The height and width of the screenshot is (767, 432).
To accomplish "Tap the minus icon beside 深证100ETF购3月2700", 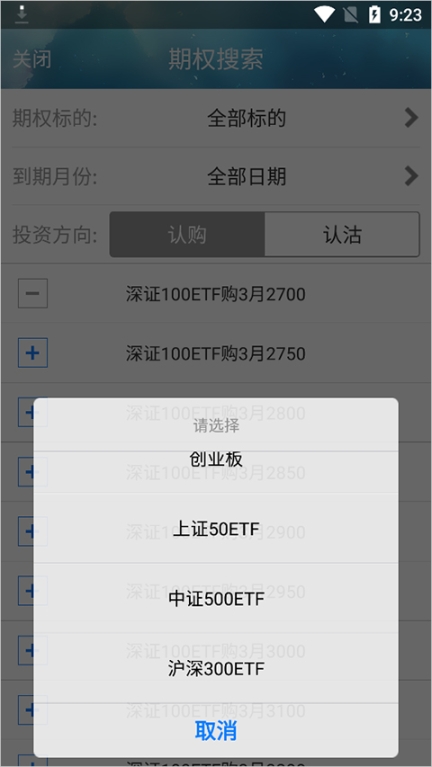I will tap(33, 293).
